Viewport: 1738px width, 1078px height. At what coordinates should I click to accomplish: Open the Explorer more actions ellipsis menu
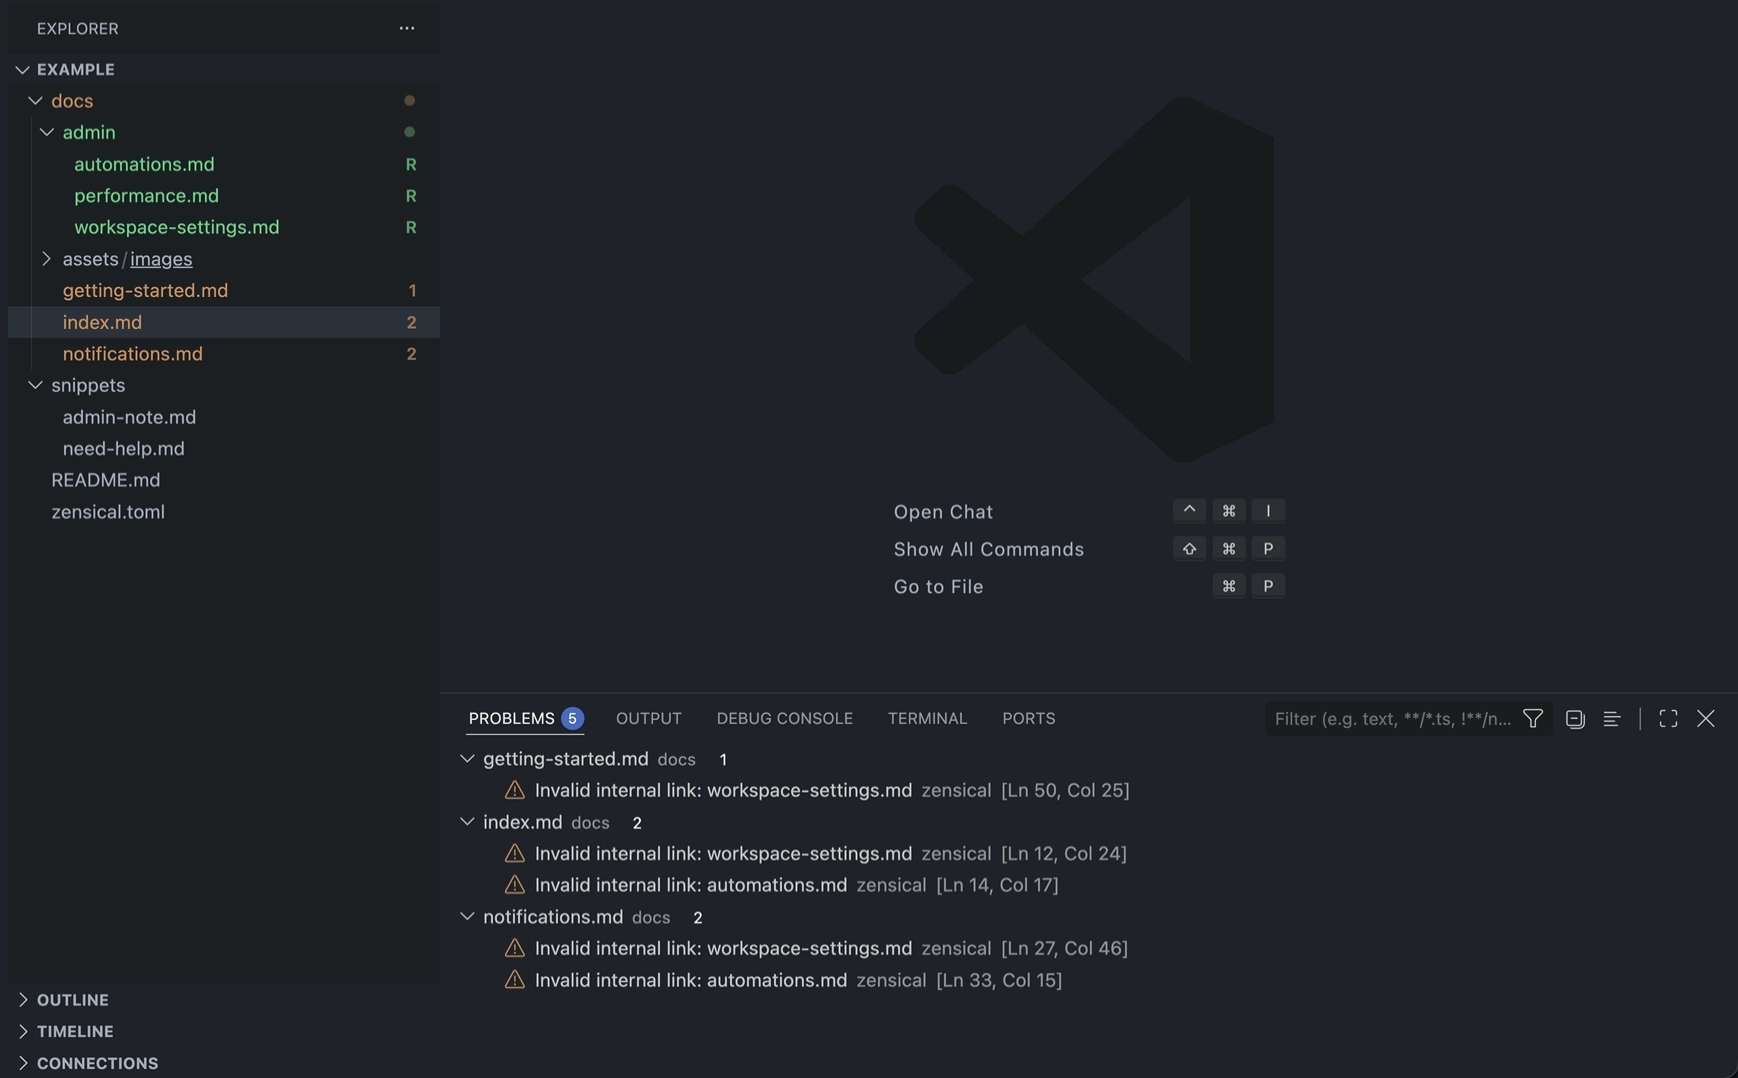coord(406,28)
